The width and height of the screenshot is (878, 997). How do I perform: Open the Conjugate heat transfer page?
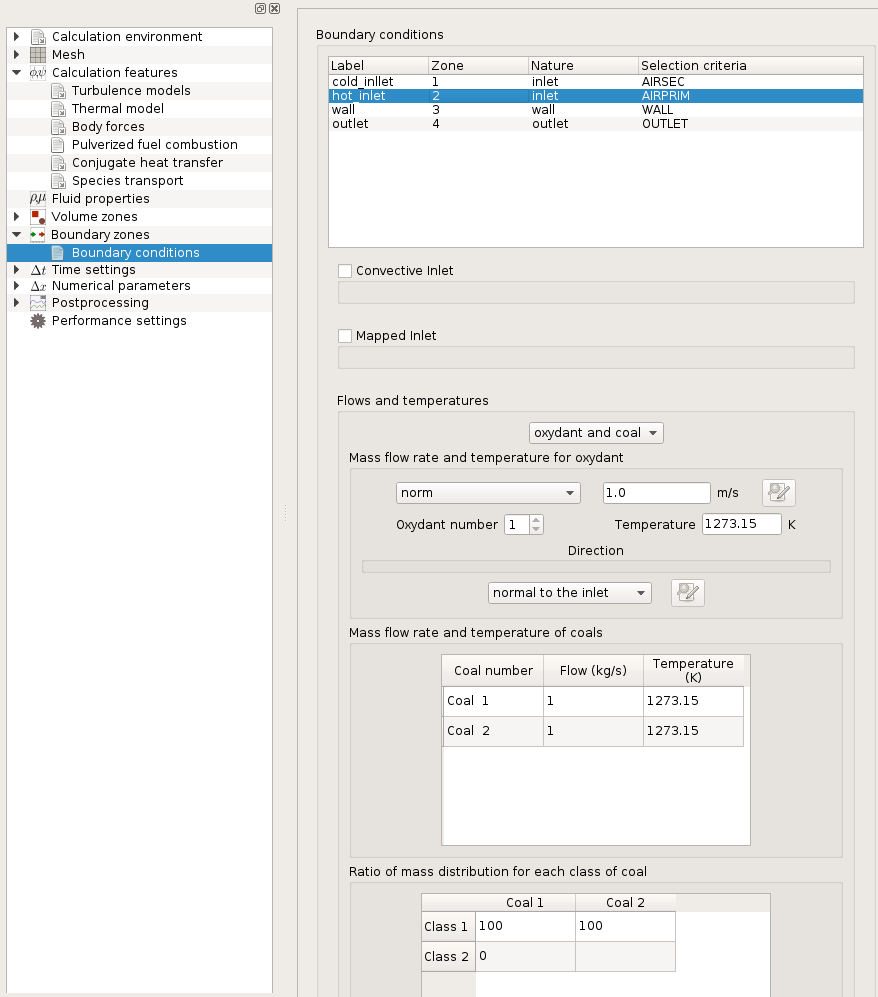click(x=147, y=163)
